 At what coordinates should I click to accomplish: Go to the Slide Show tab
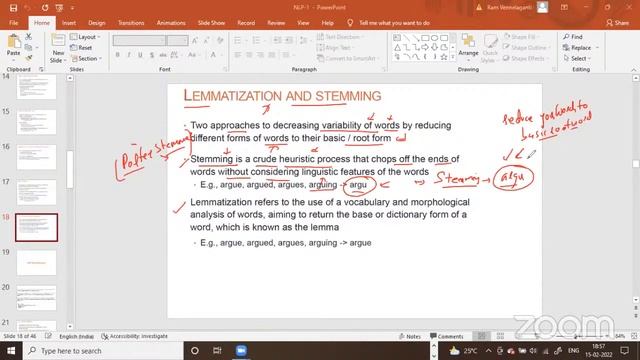[x=211, y=23]
